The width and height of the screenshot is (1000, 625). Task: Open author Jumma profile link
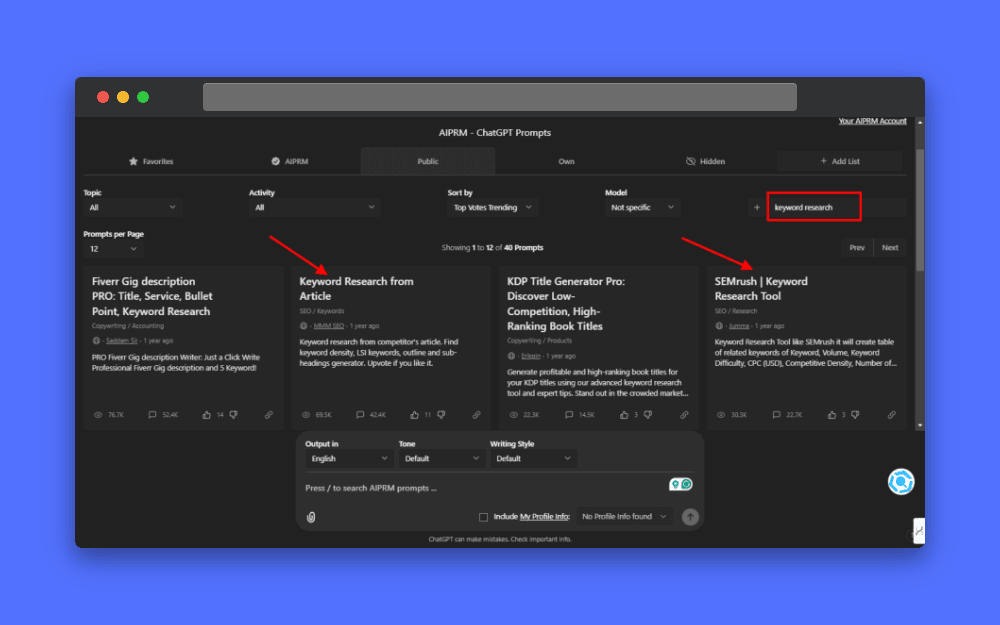point(739,326)
